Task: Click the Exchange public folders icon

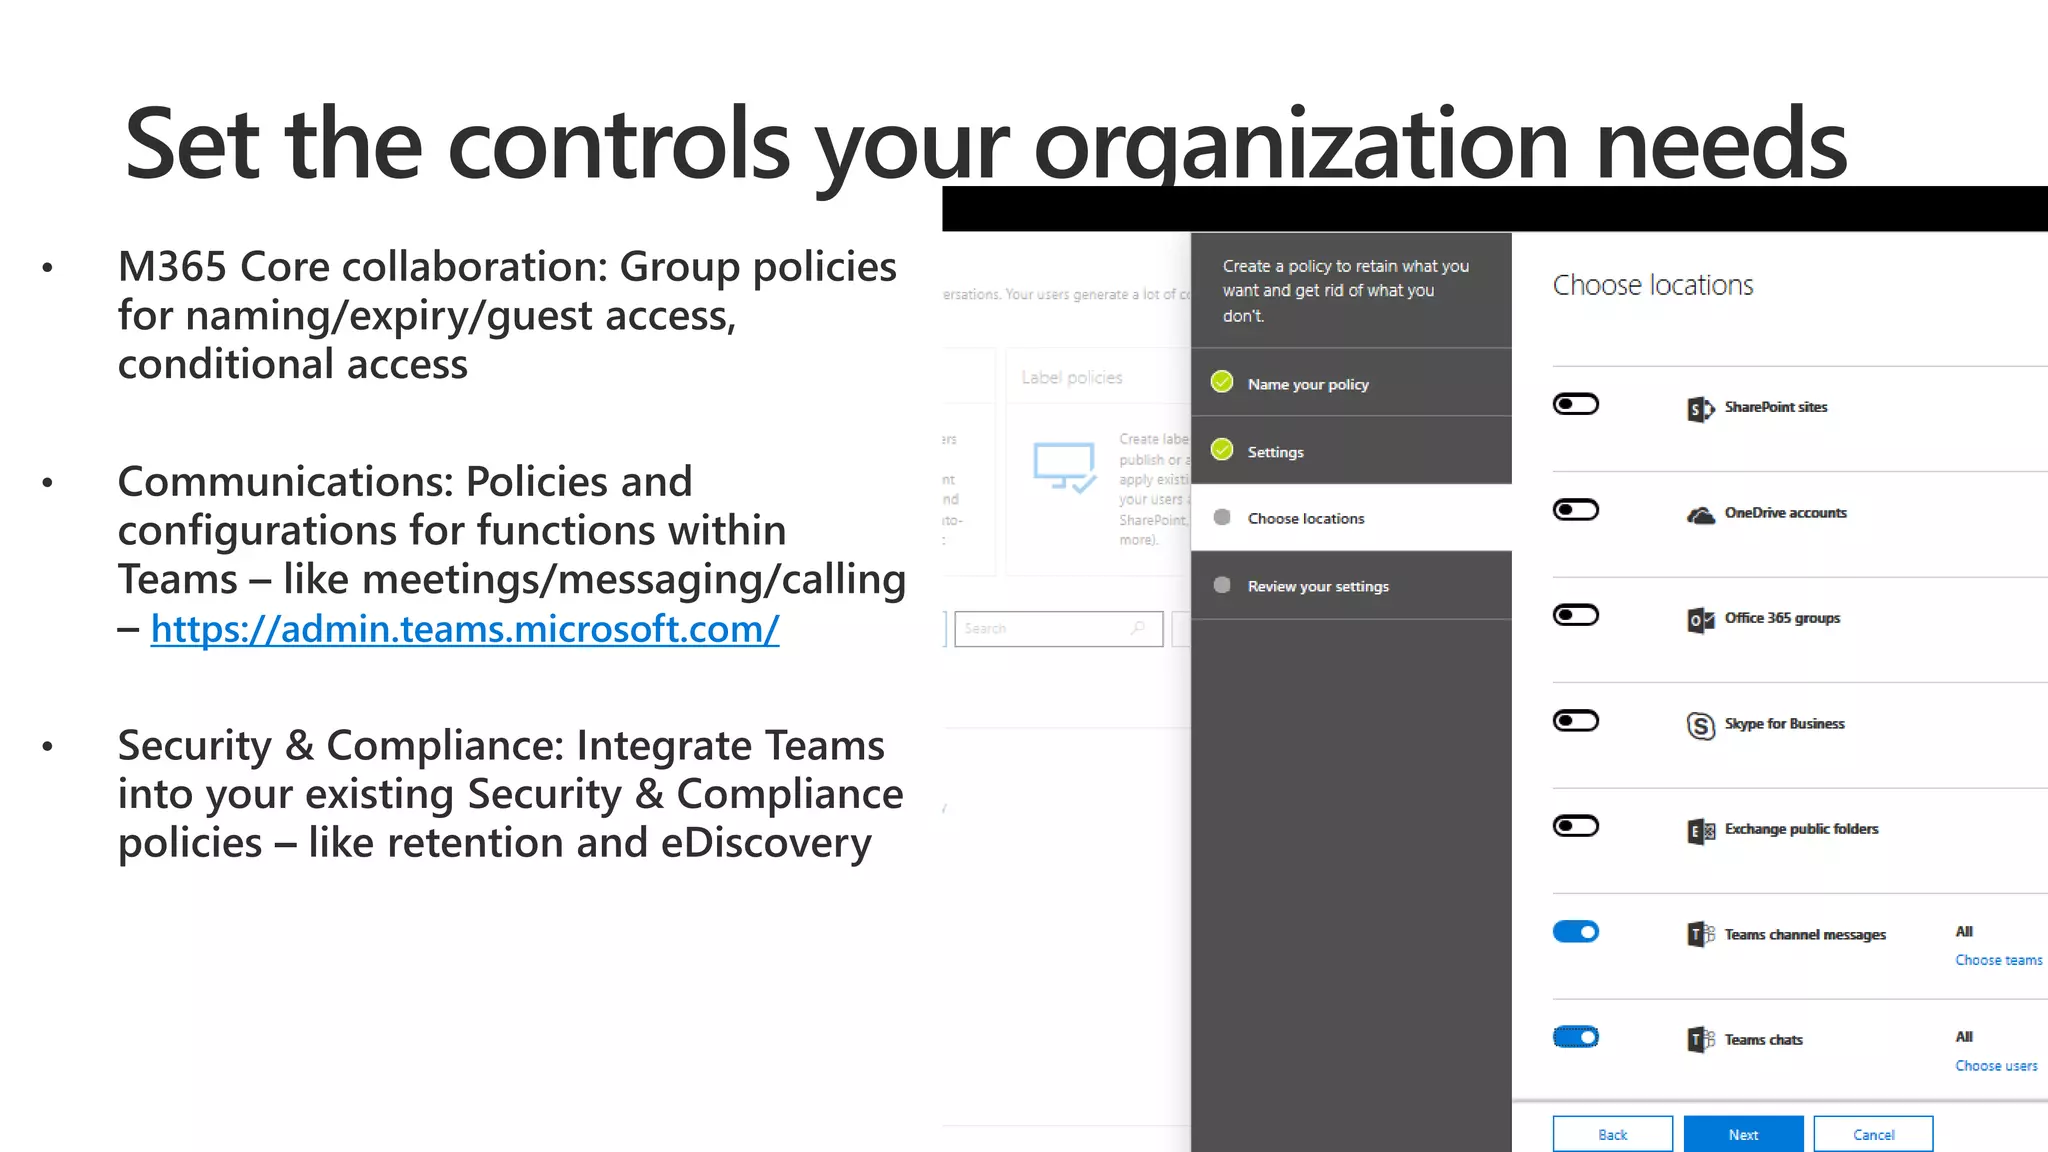Action: coord(1700,830)
